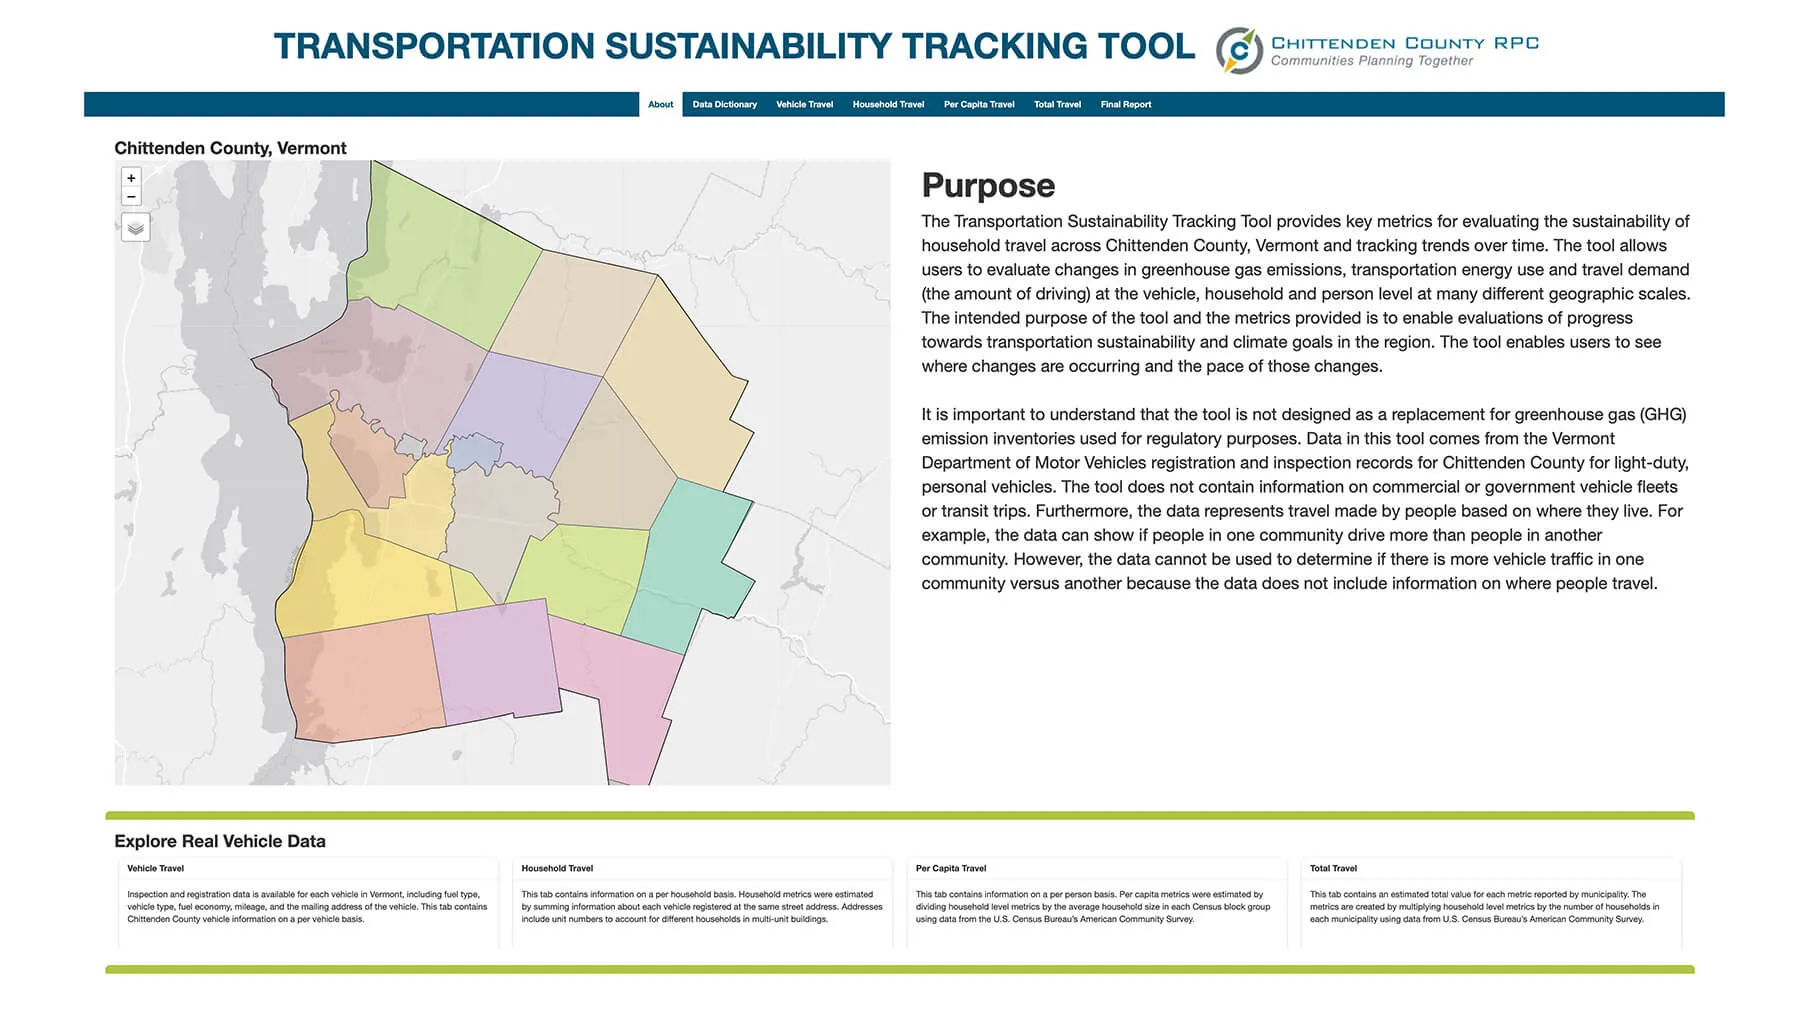The width and height of the screenshot is (1800, 1013).
Task: Open the Household Travel tab
Action: (888, 104)
